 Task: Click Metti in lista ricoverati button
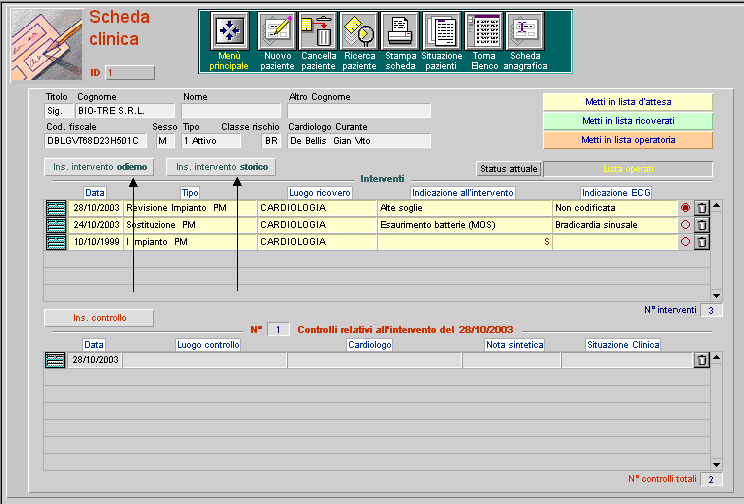[628, 121]
